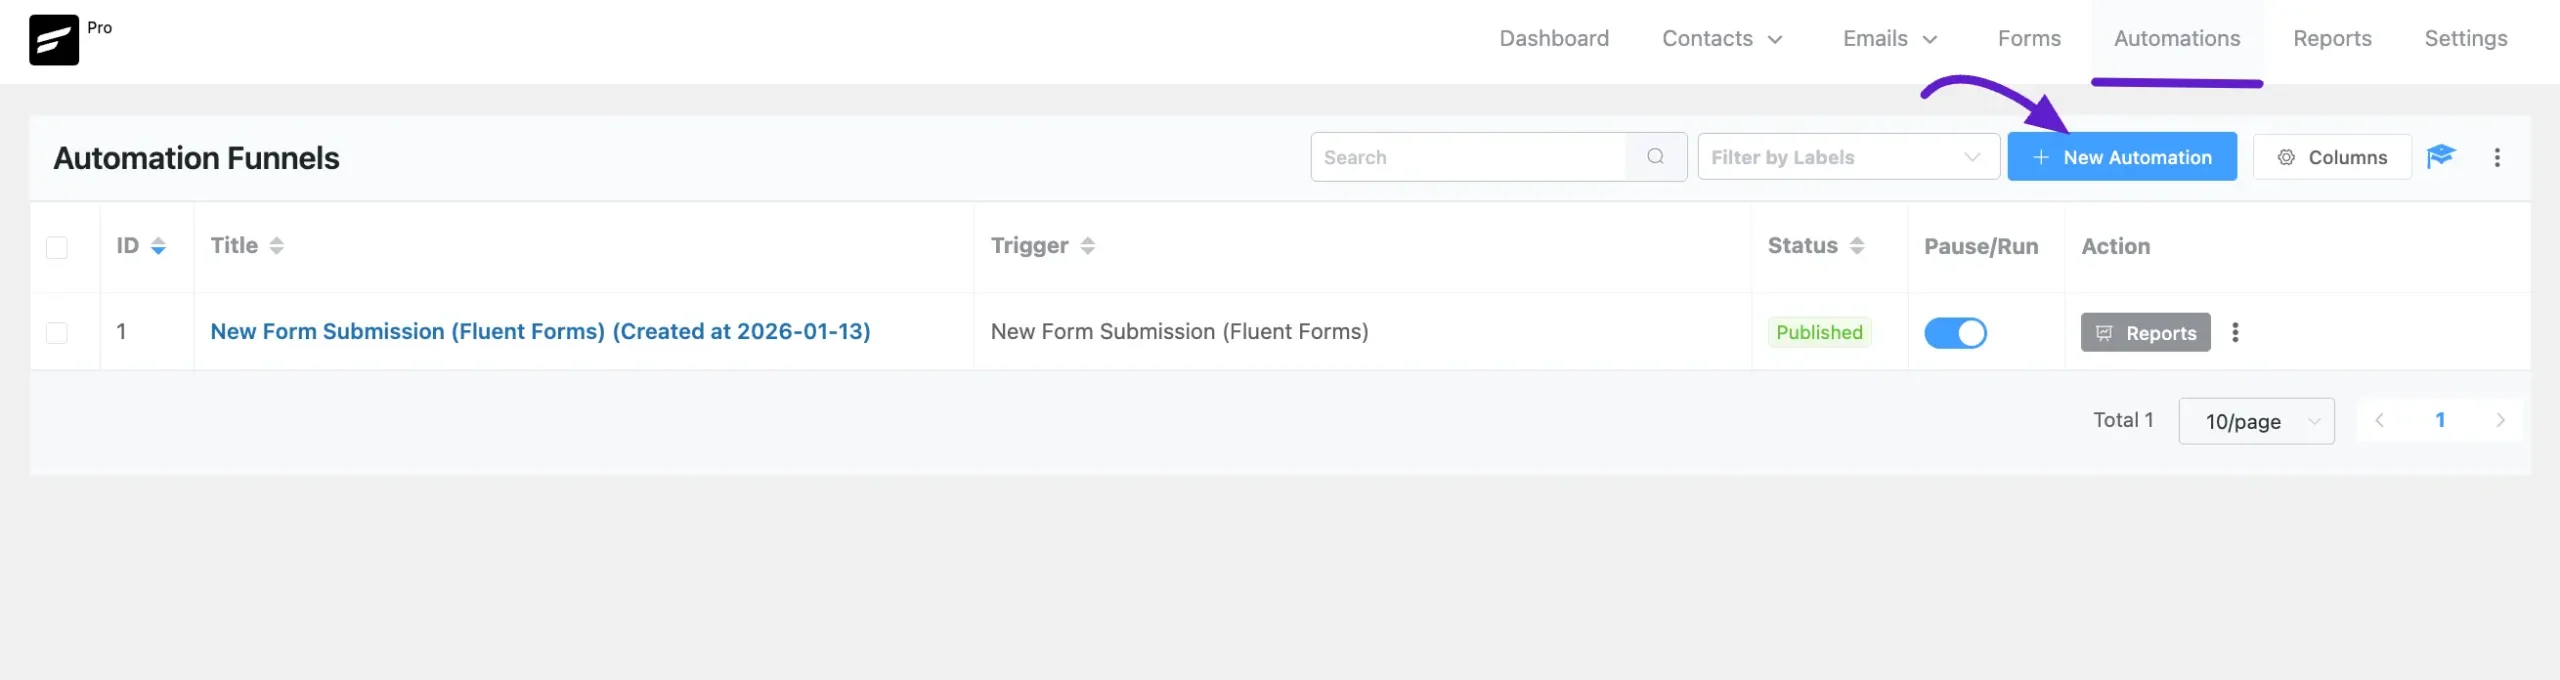Open the New Form Submission funnel
The image size is (2560, 680).
[540, 331]
